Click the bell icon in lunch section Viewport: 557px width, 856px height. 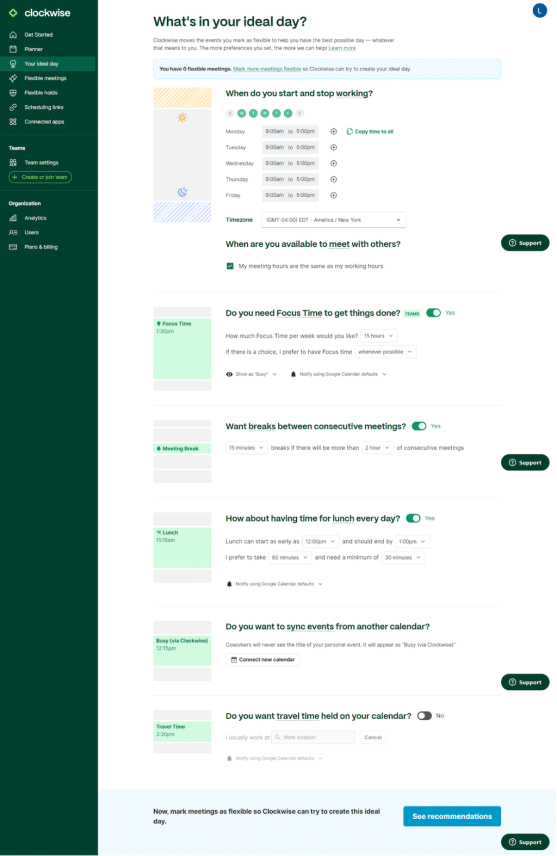click(229, 584)
